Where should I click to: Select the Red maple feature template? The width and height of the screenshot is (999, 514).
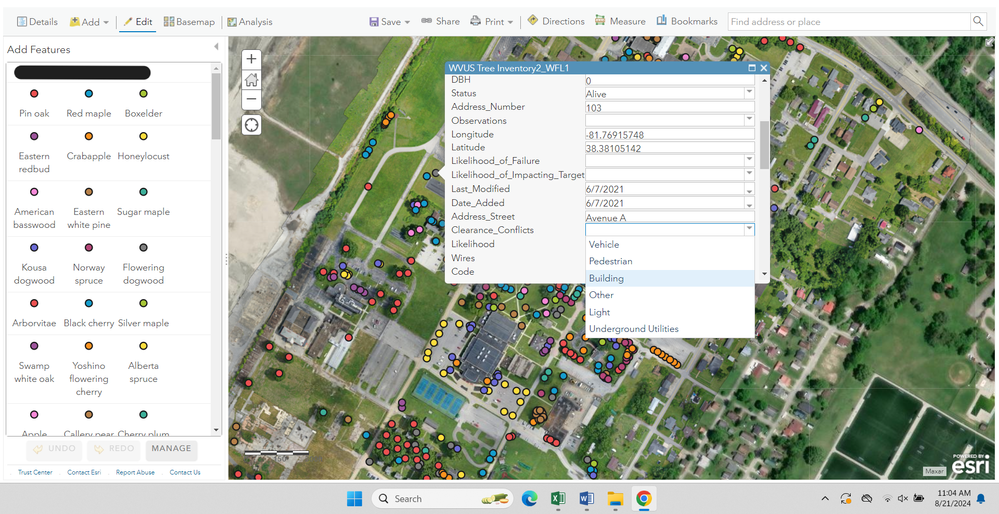pyautogui.click(x=89, y=104)
